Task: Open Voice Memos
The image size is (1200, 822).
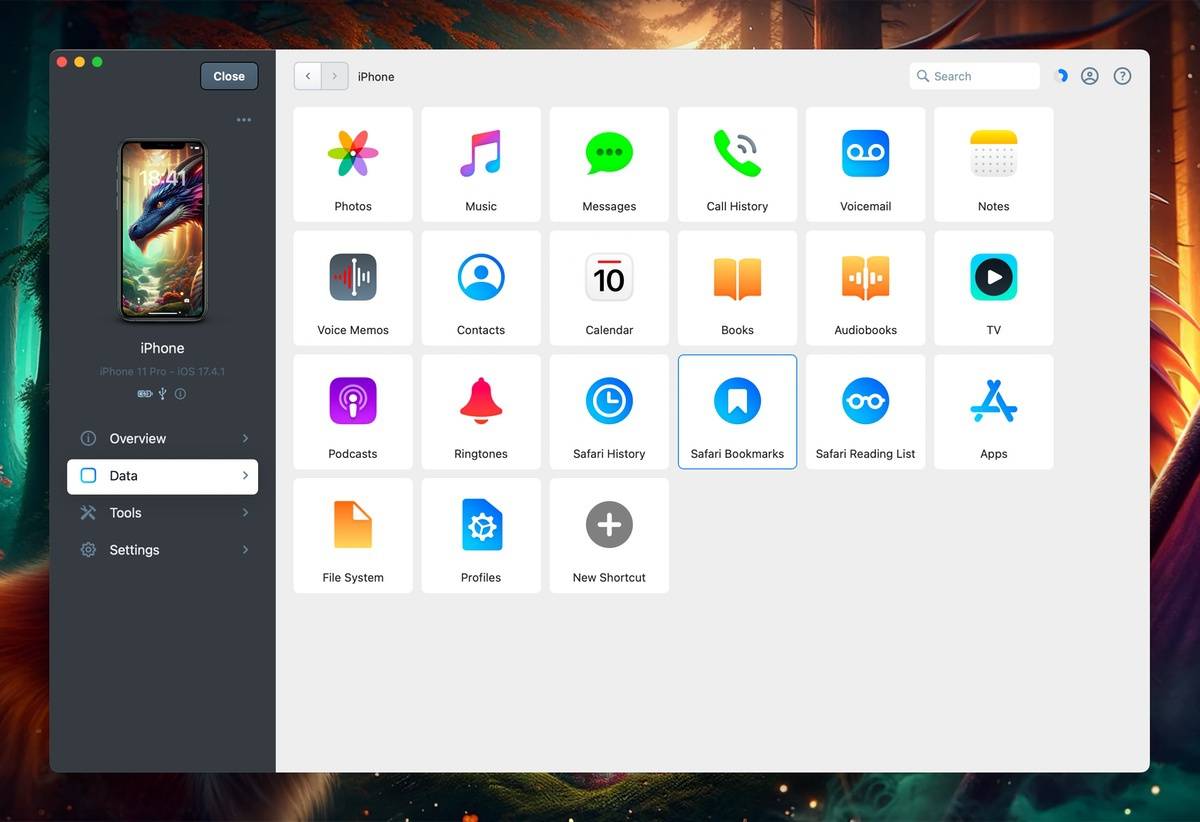Action: pos(353,288)
